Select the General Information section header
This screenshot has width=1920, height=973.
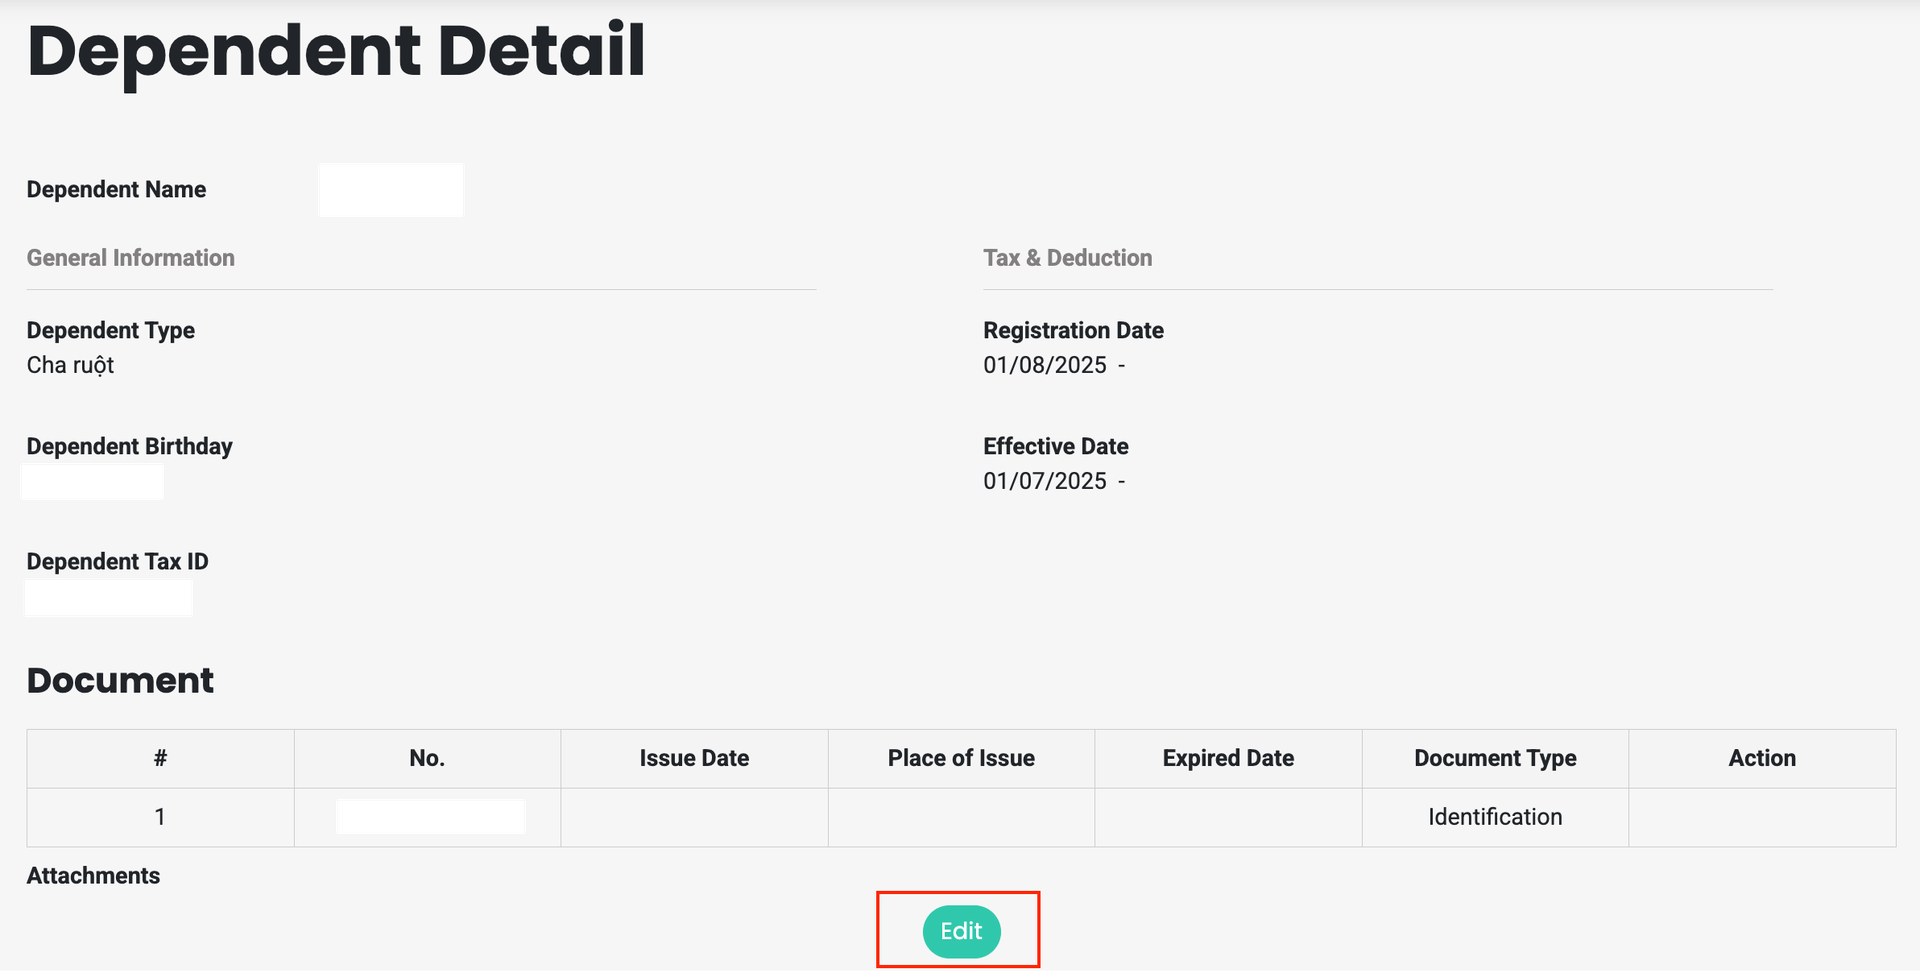coord(131,258)
